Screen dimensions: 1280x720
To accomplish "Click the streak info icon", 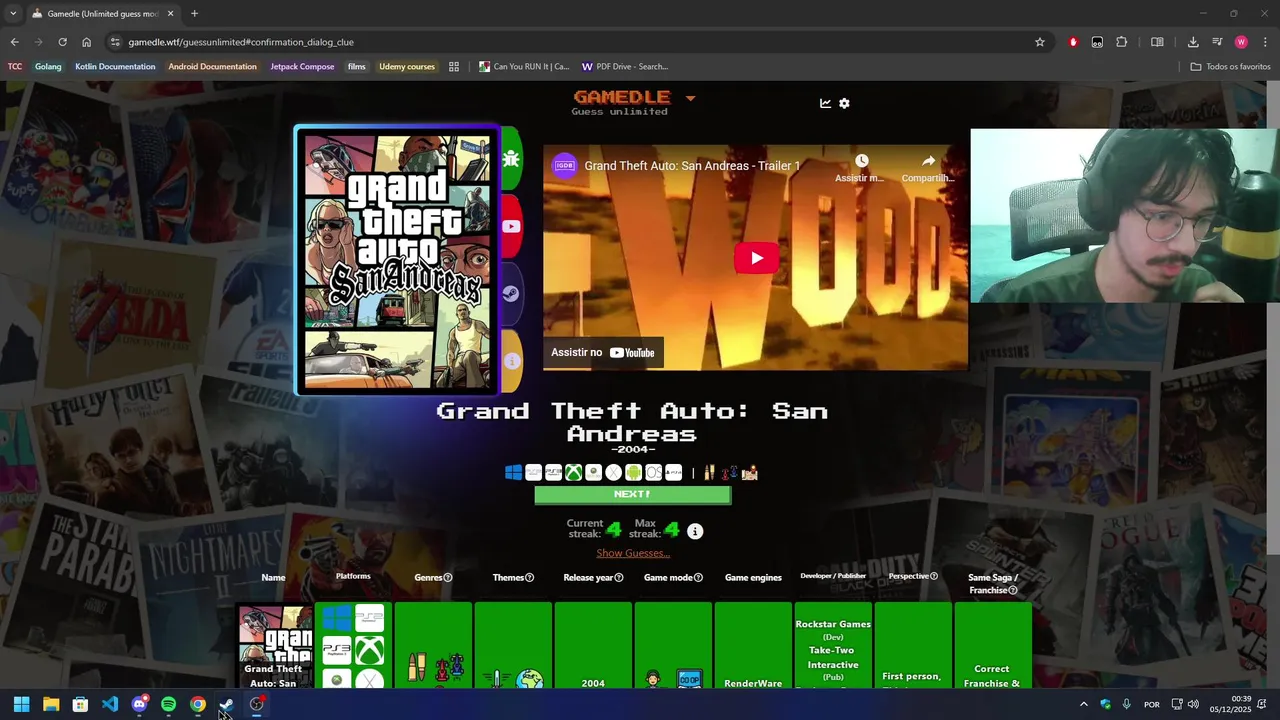I will pos(695,531).
